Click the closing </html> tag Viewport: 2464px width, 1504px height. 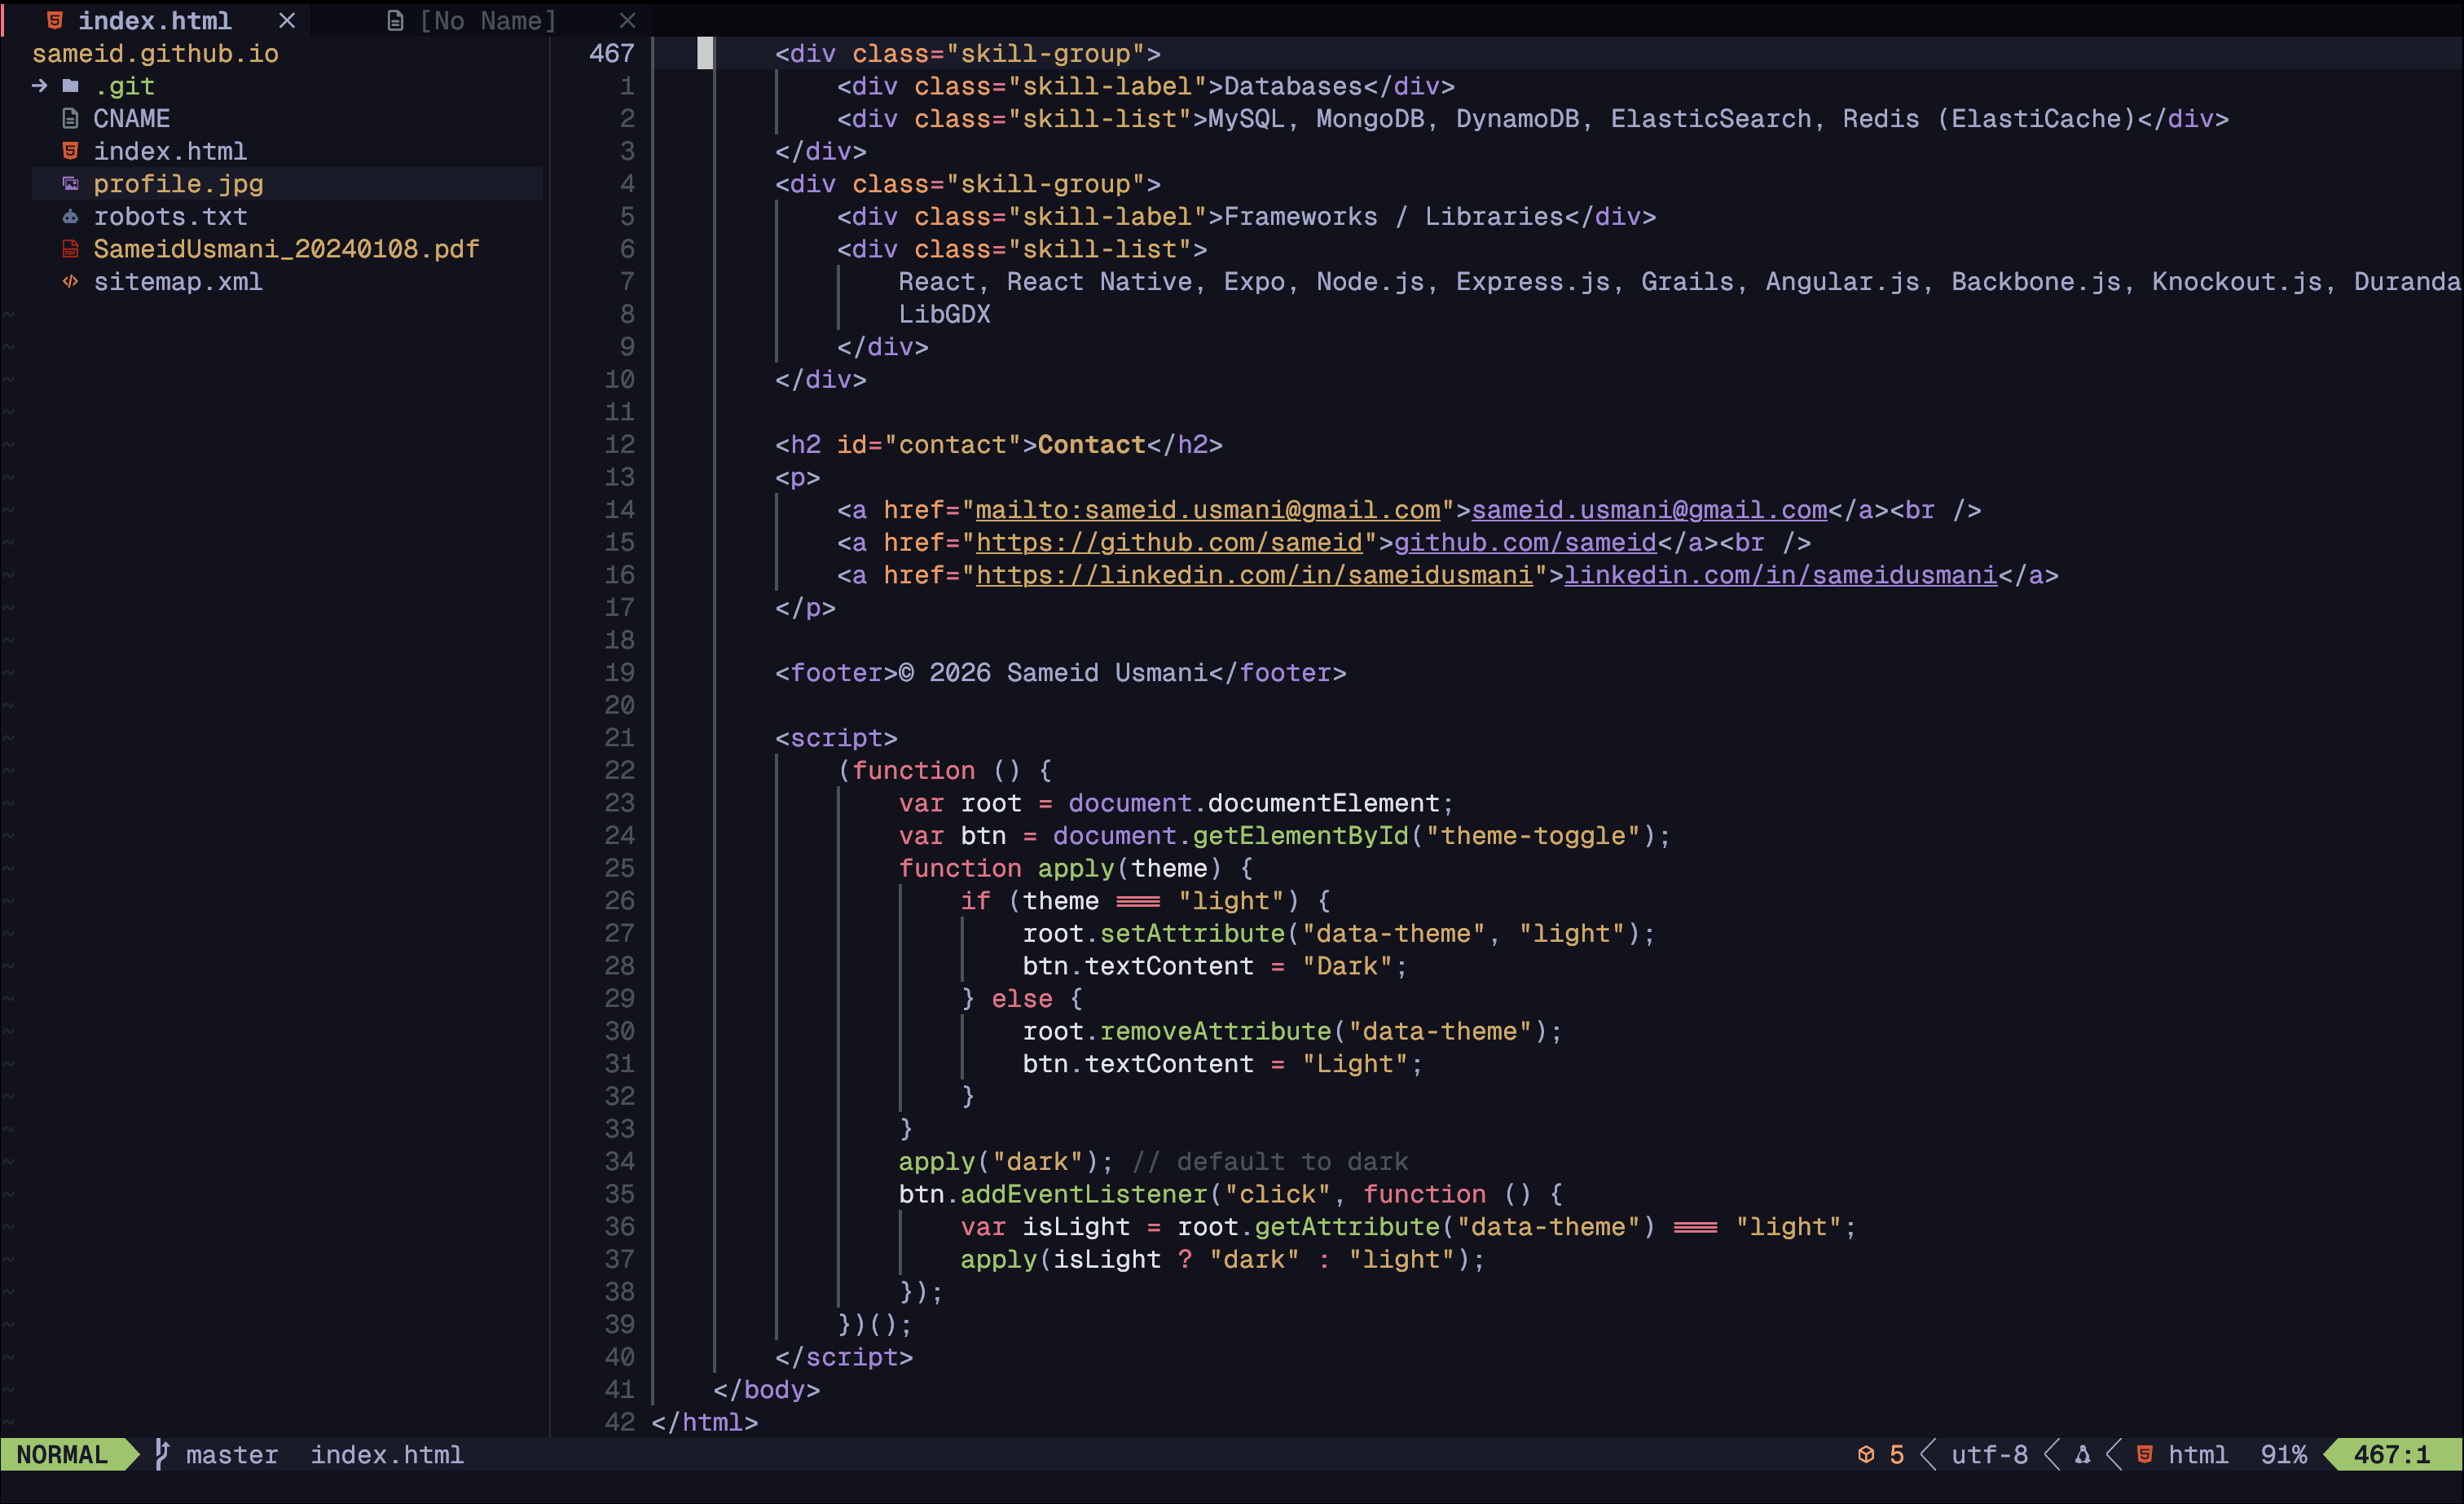pyautogui.click(x=704, y=1422)
